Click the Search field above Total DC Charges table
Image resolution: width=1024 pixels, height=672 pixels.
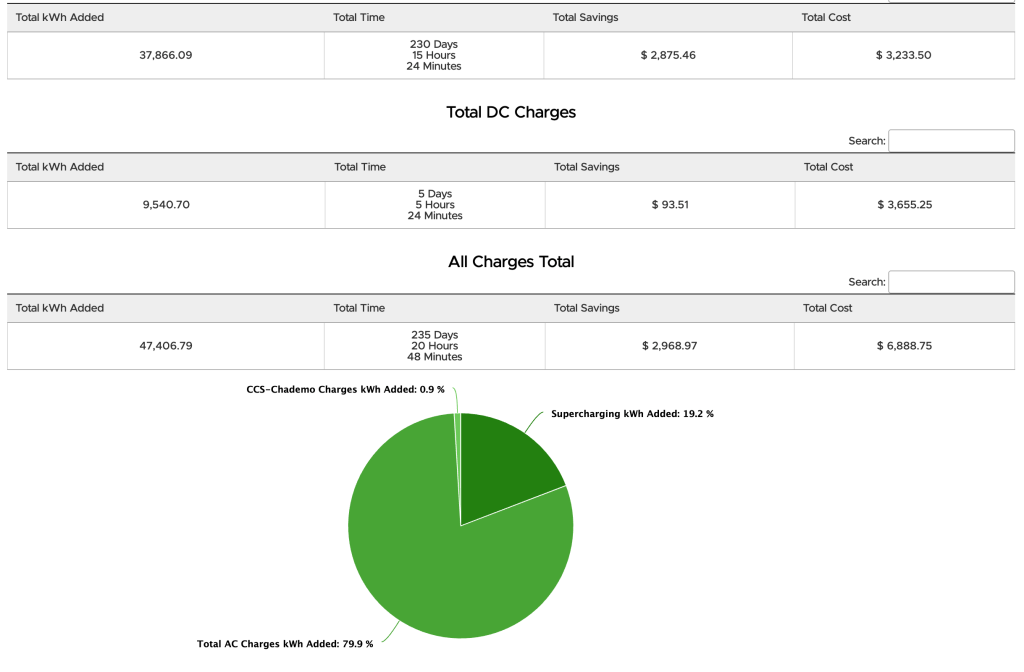951,141
